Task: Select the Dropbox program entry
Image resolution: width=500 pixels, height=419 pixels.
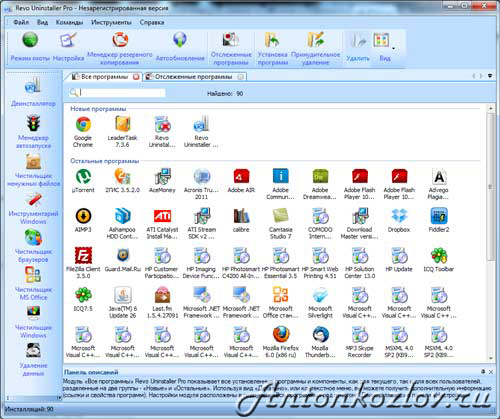Action: (399, 220)
